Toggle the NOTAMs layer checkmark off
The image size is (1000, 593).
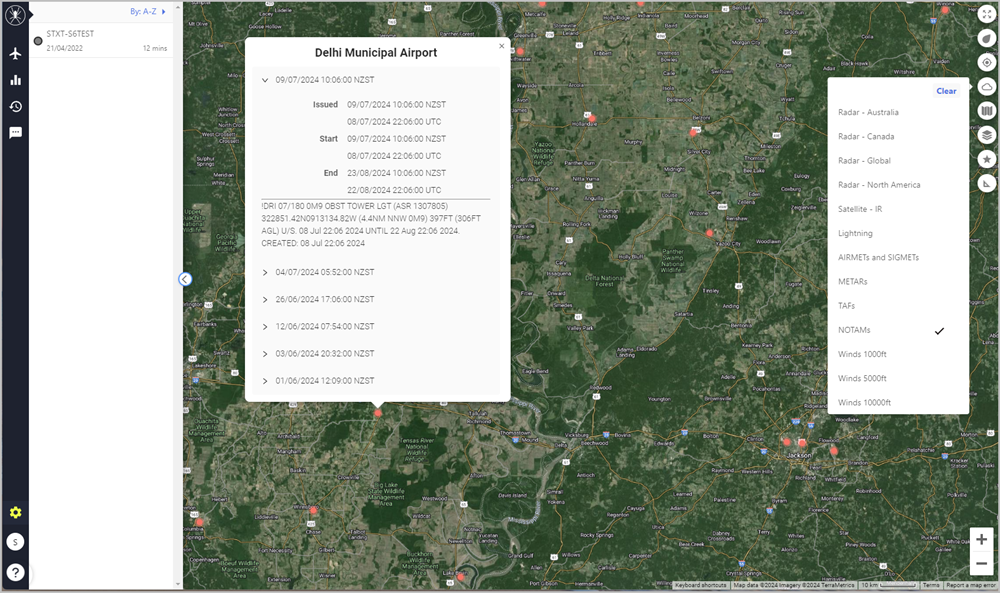(939, 331)
